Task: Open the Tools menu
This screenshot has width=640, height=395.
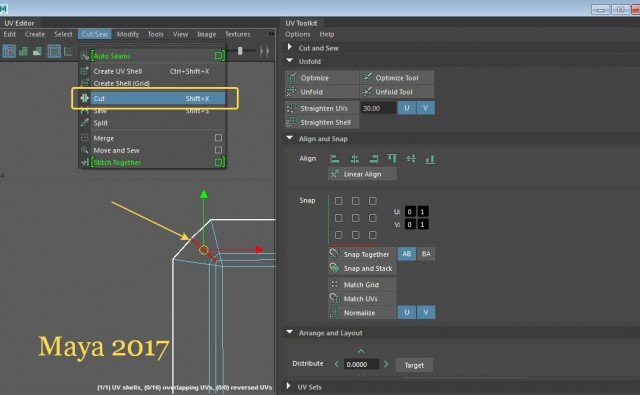Action: point(156,34)
